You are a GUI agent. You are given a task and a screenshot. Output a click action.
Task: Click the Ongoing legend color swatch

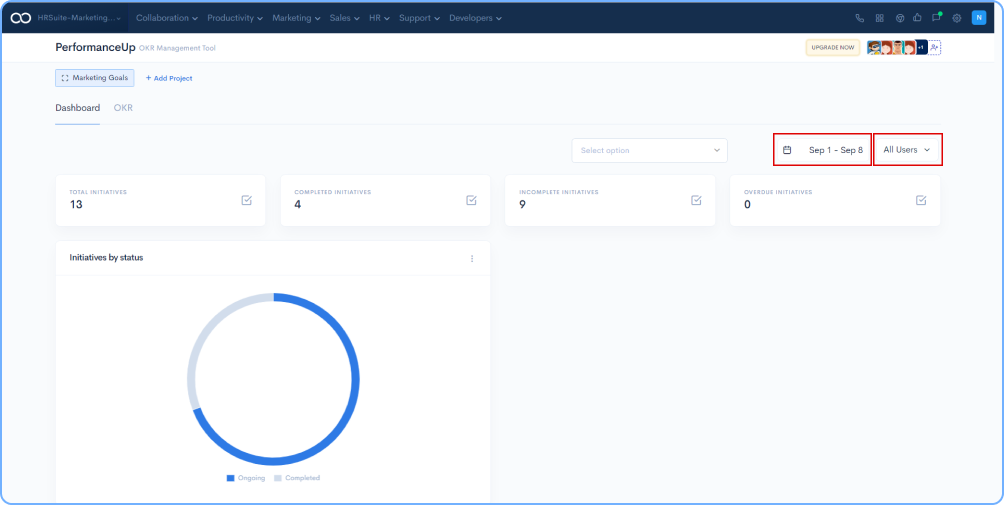pyautogui.click(x=230, y=478)
